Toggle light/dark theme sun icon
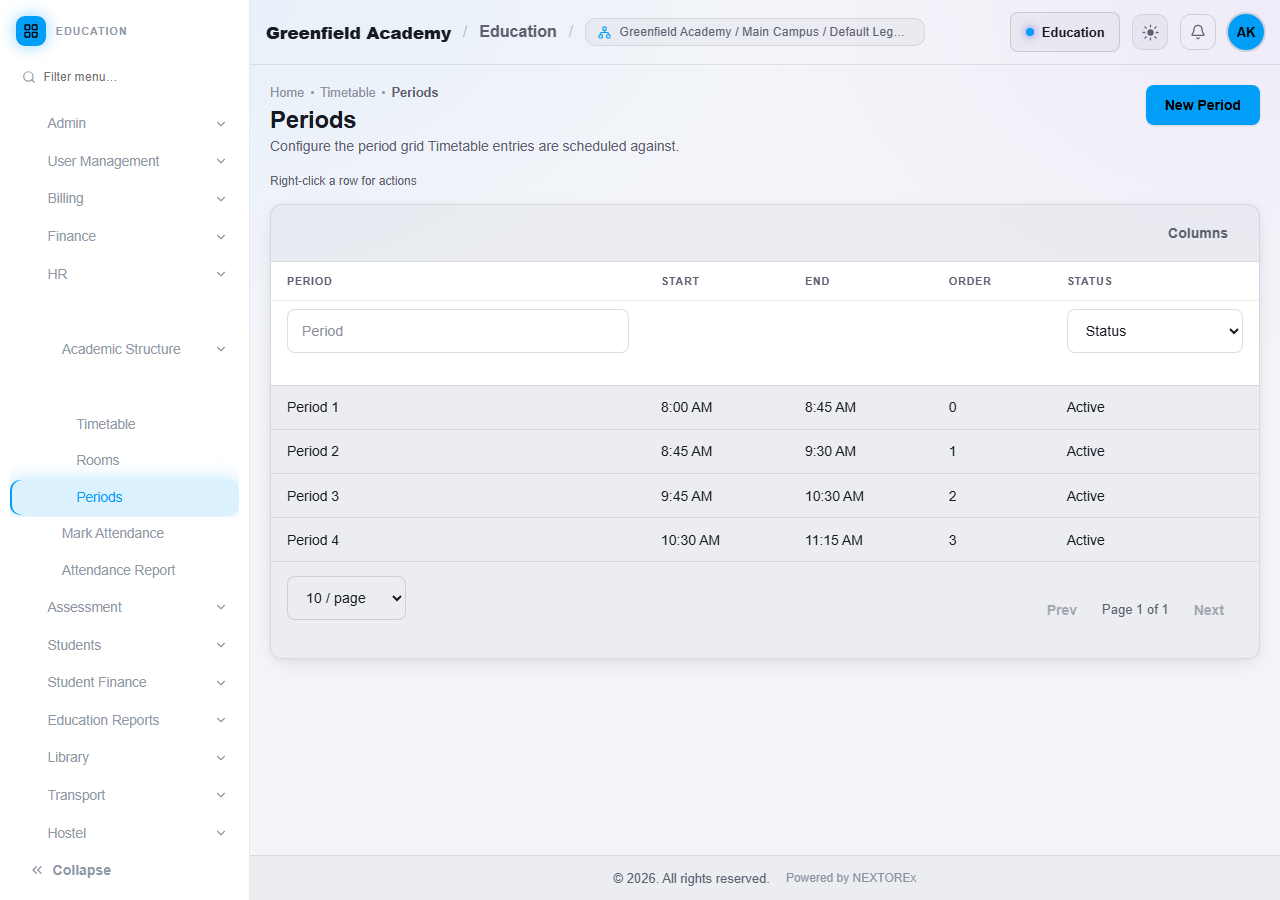This screenshot has height=900, width=1280. point(1150,32)
